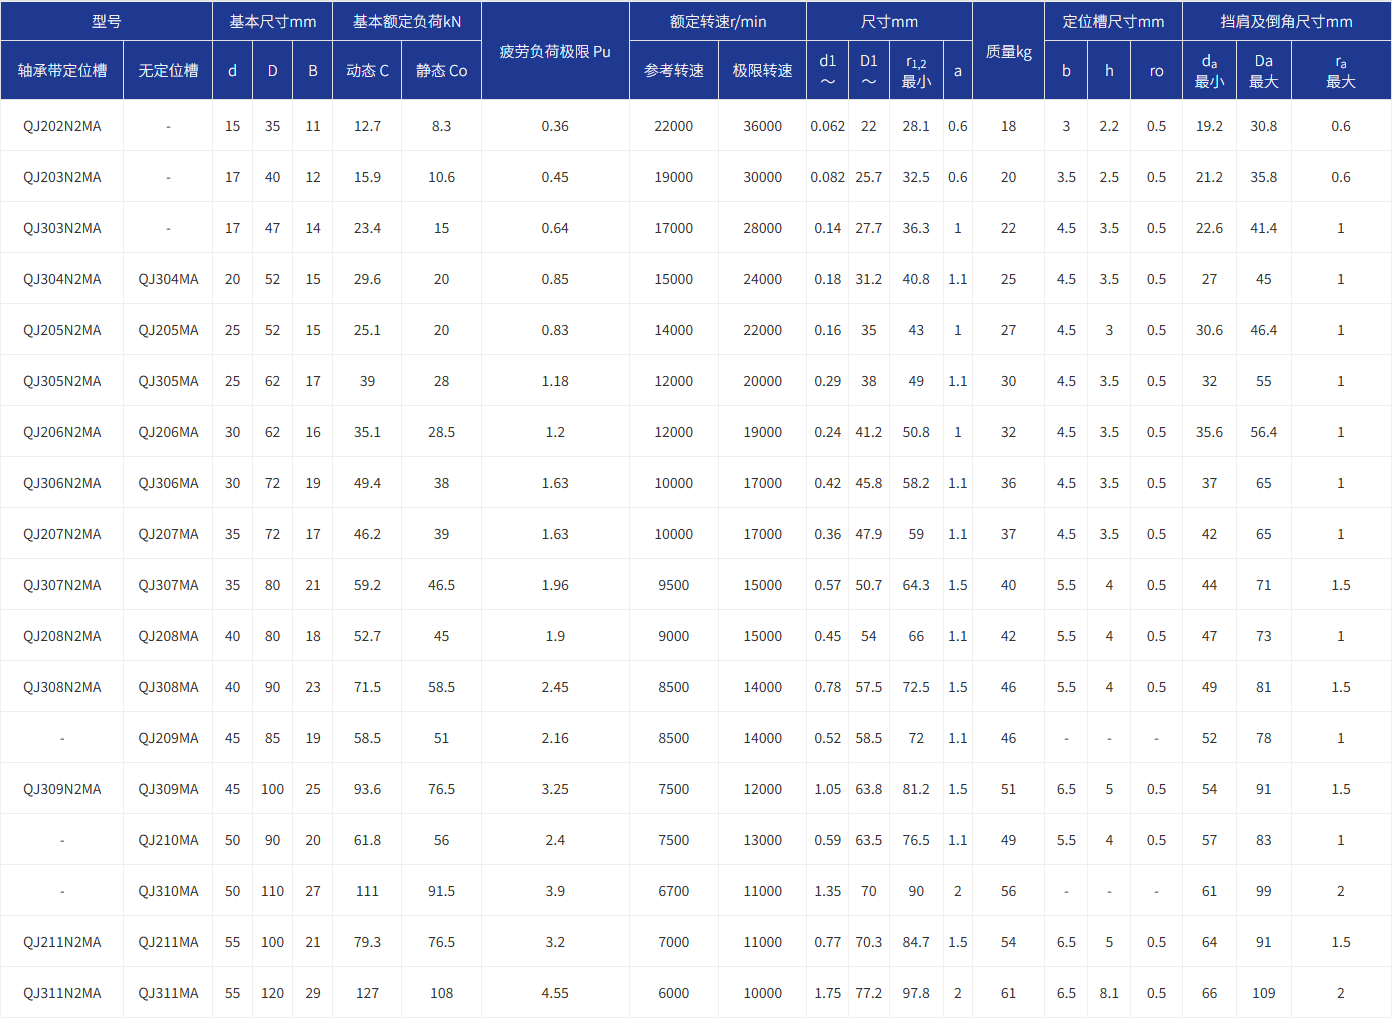This screenshot has width=1392, height=1021.
Task: Click the QJ306MA model cell
Action: [168, 483]
